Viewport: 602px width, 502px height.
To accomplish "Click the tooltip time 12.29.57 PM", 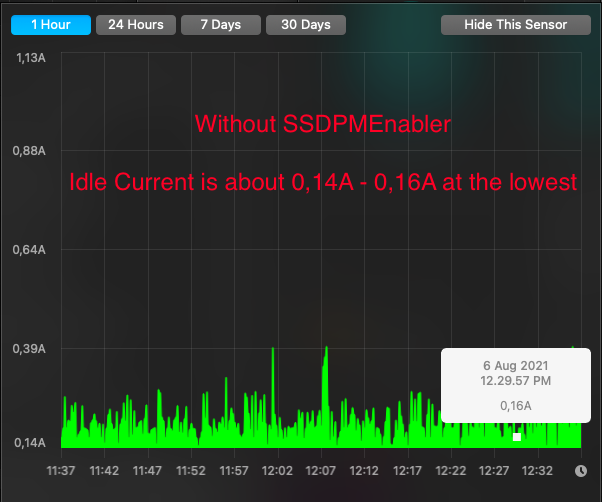I will 516,381.
